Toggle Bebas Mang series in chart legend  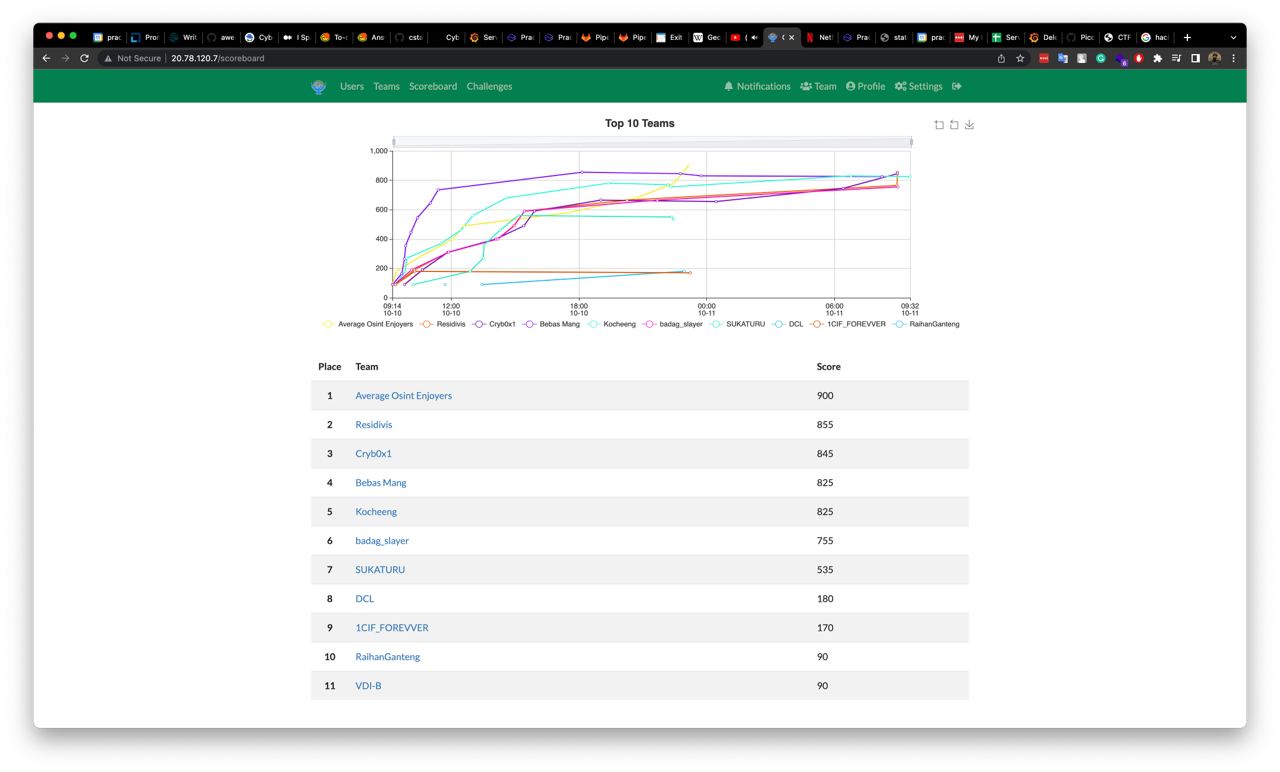coord(558,324)
